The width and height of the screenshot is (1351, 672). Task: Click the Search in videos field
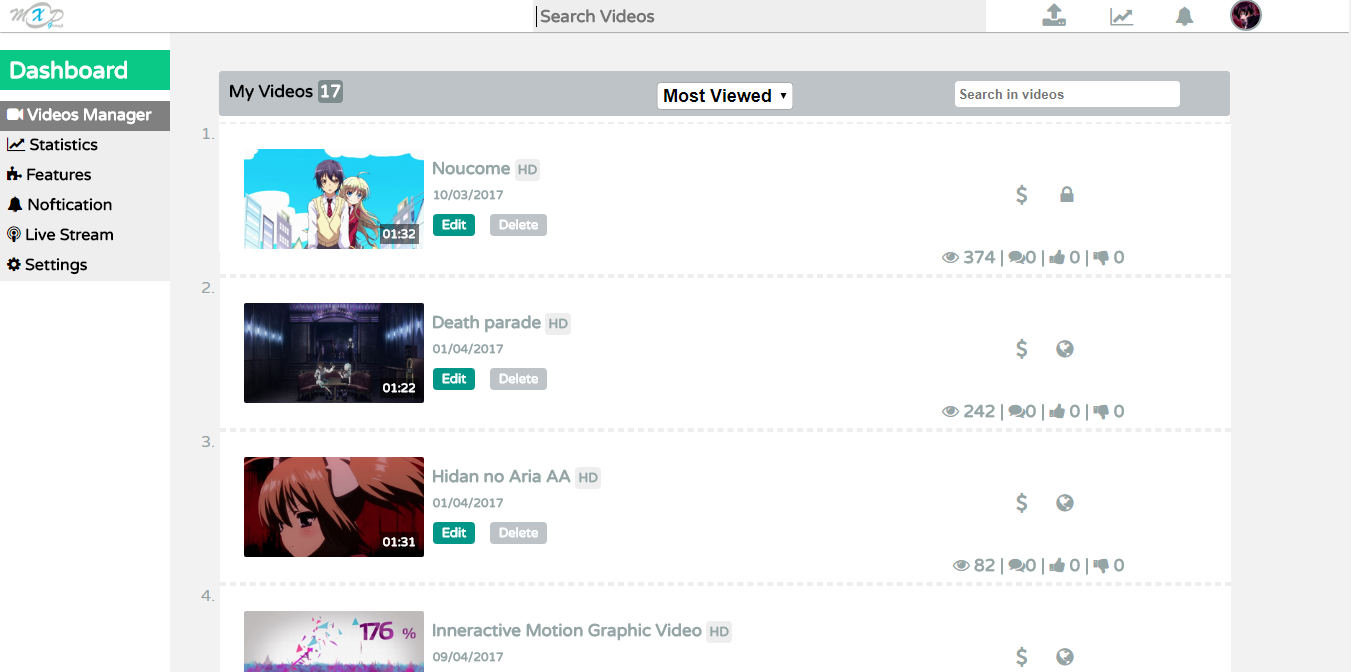tap(1067, 94)
